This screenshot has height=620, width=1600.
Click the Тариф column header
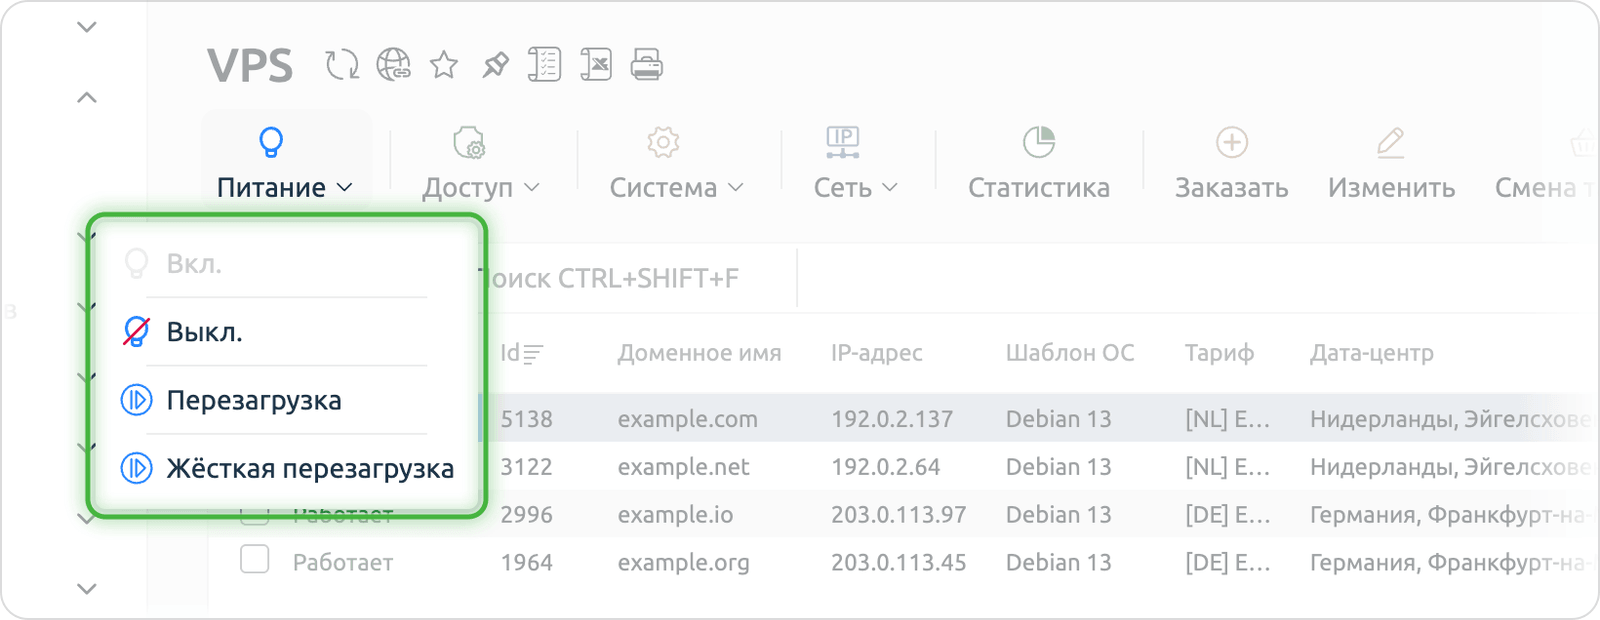[1219, 353]
